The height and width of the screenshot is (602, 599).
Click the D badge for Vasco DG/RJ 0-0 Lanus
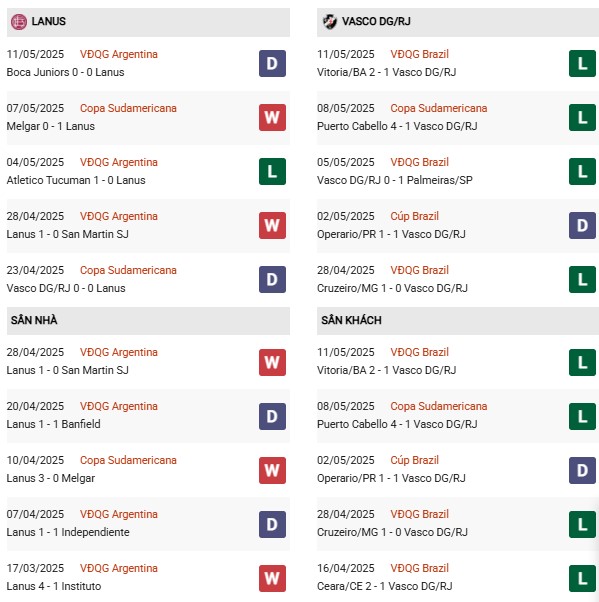click(272, 280)
